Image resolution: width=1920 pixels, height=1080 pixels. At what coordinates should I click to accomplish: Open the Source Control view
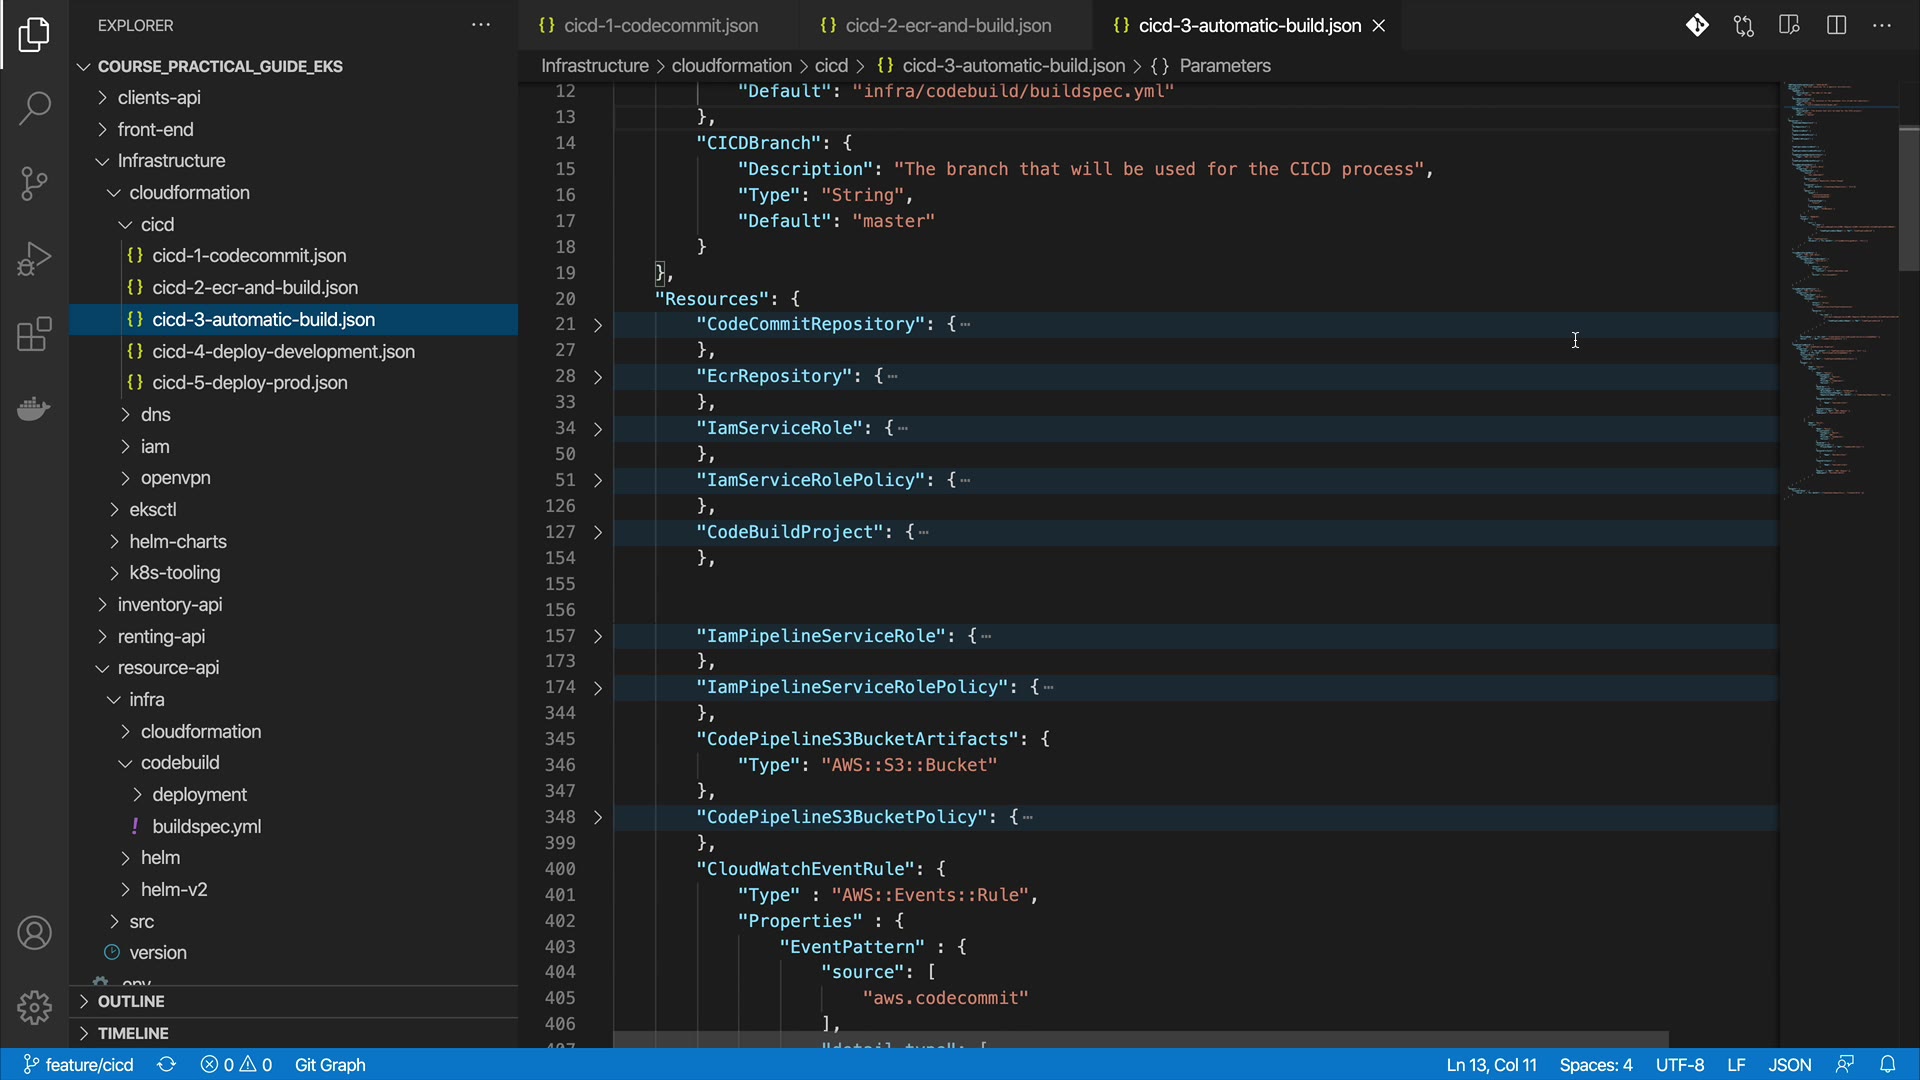(34, 184)
